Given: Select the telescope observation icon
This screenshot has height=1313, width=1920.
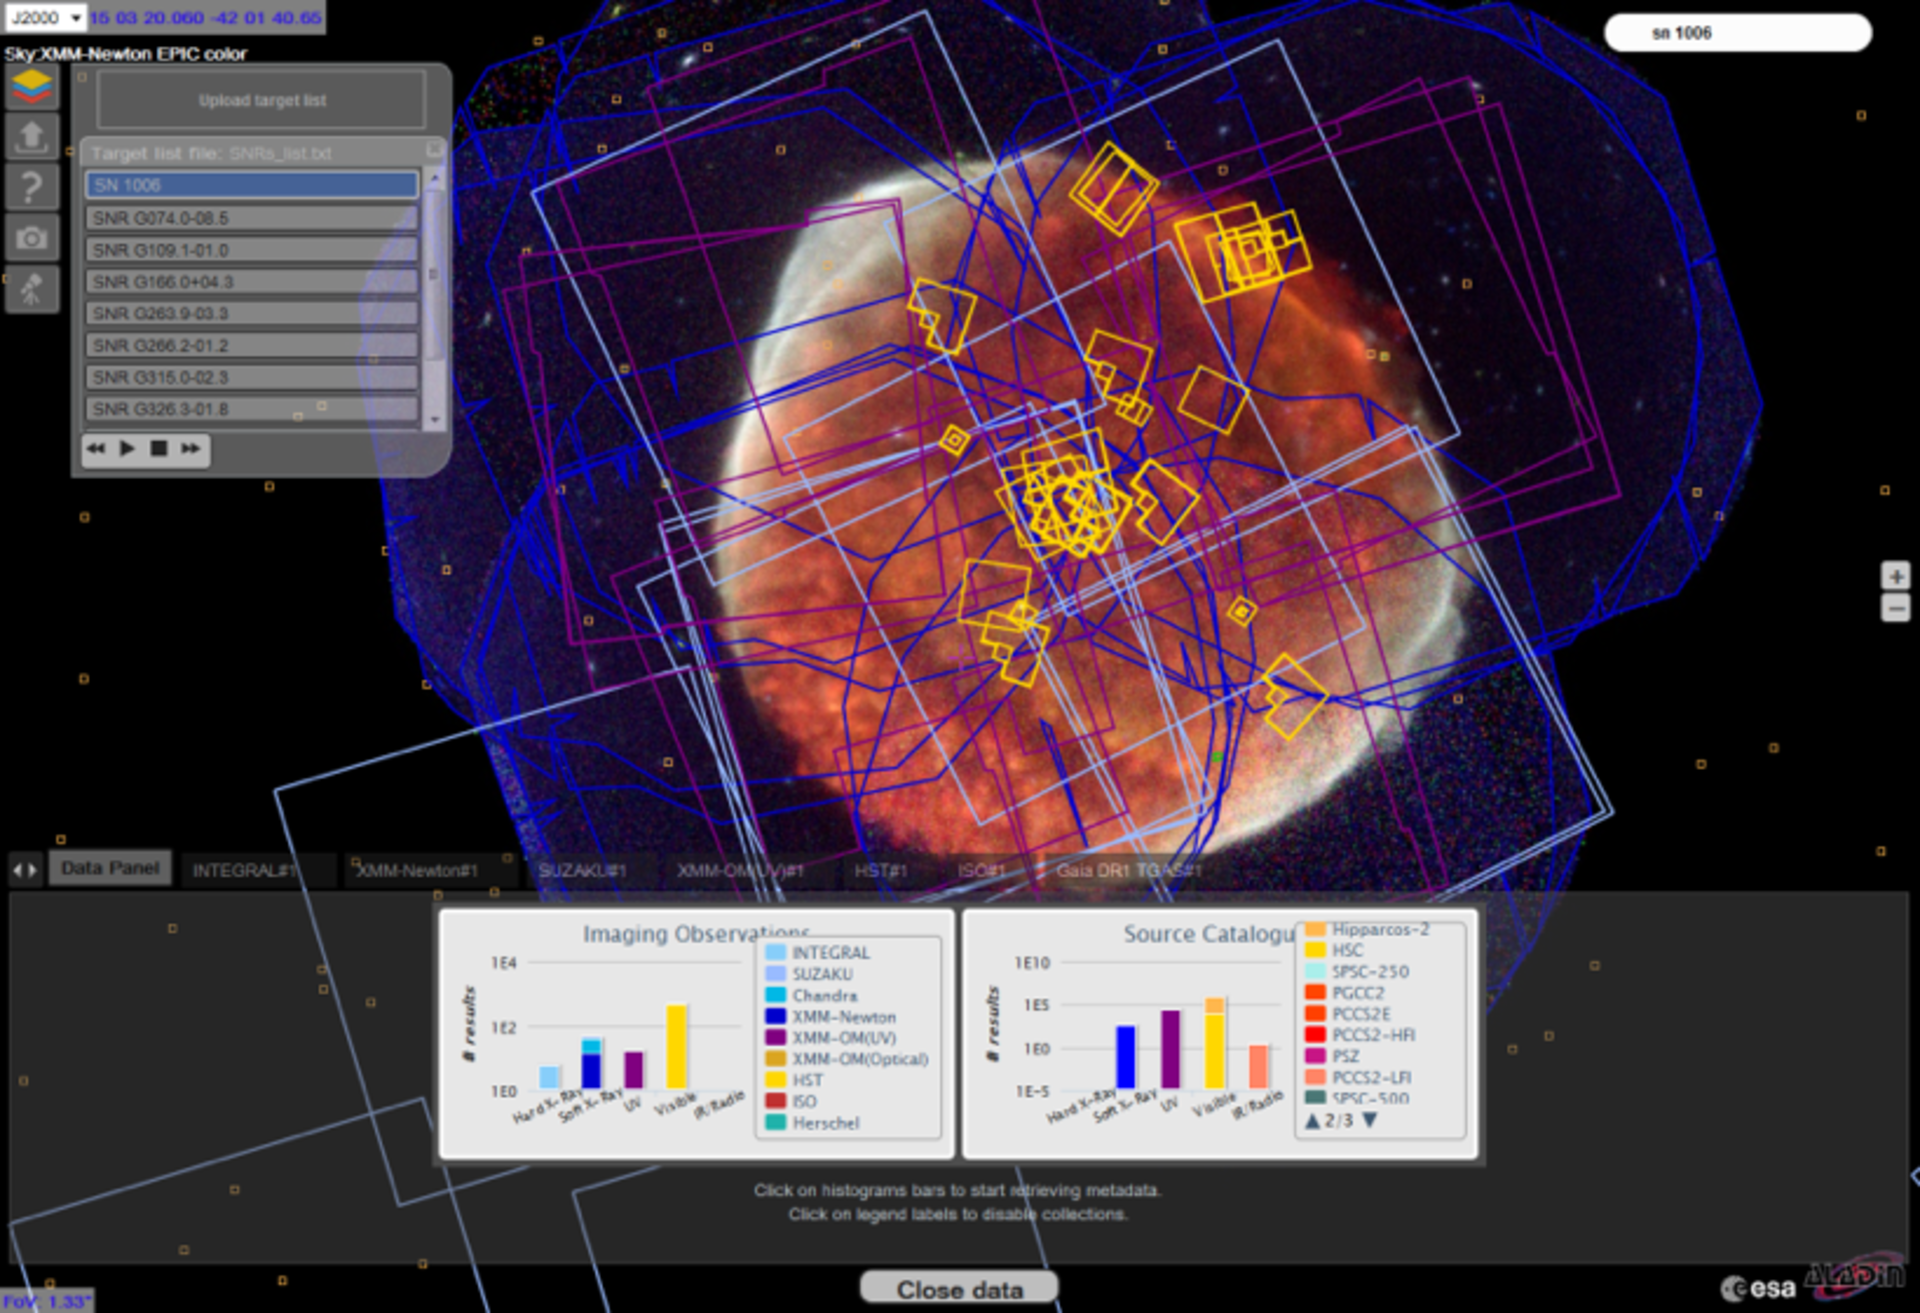Looking at the screenshot, I should coord(31,290).
